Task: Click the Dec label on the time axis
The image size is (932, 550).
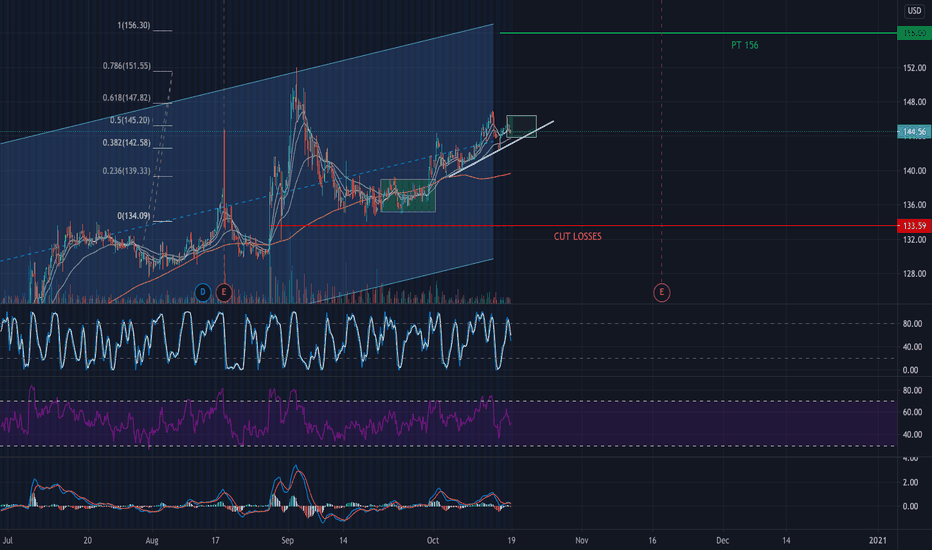Action: tap(723, 540)
